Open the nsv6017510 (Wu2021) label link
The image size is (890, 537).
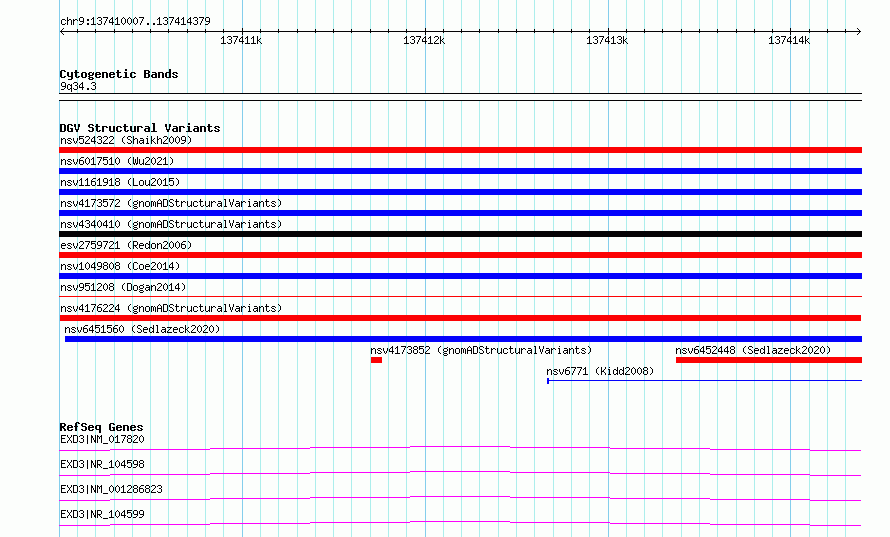click(117, 161)
